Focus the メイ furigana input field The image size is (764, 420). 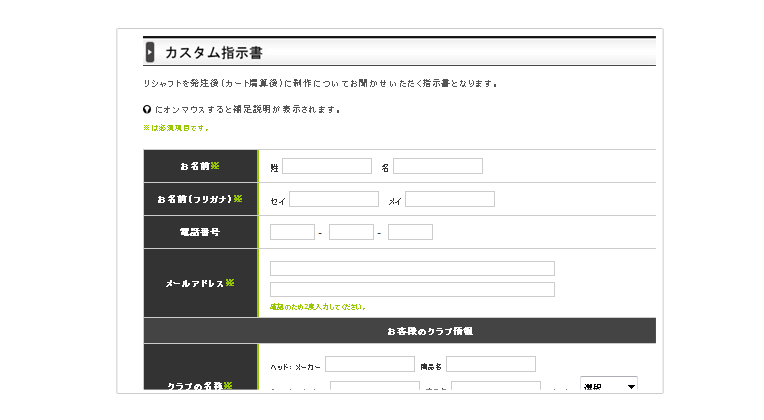coord(450,199)
